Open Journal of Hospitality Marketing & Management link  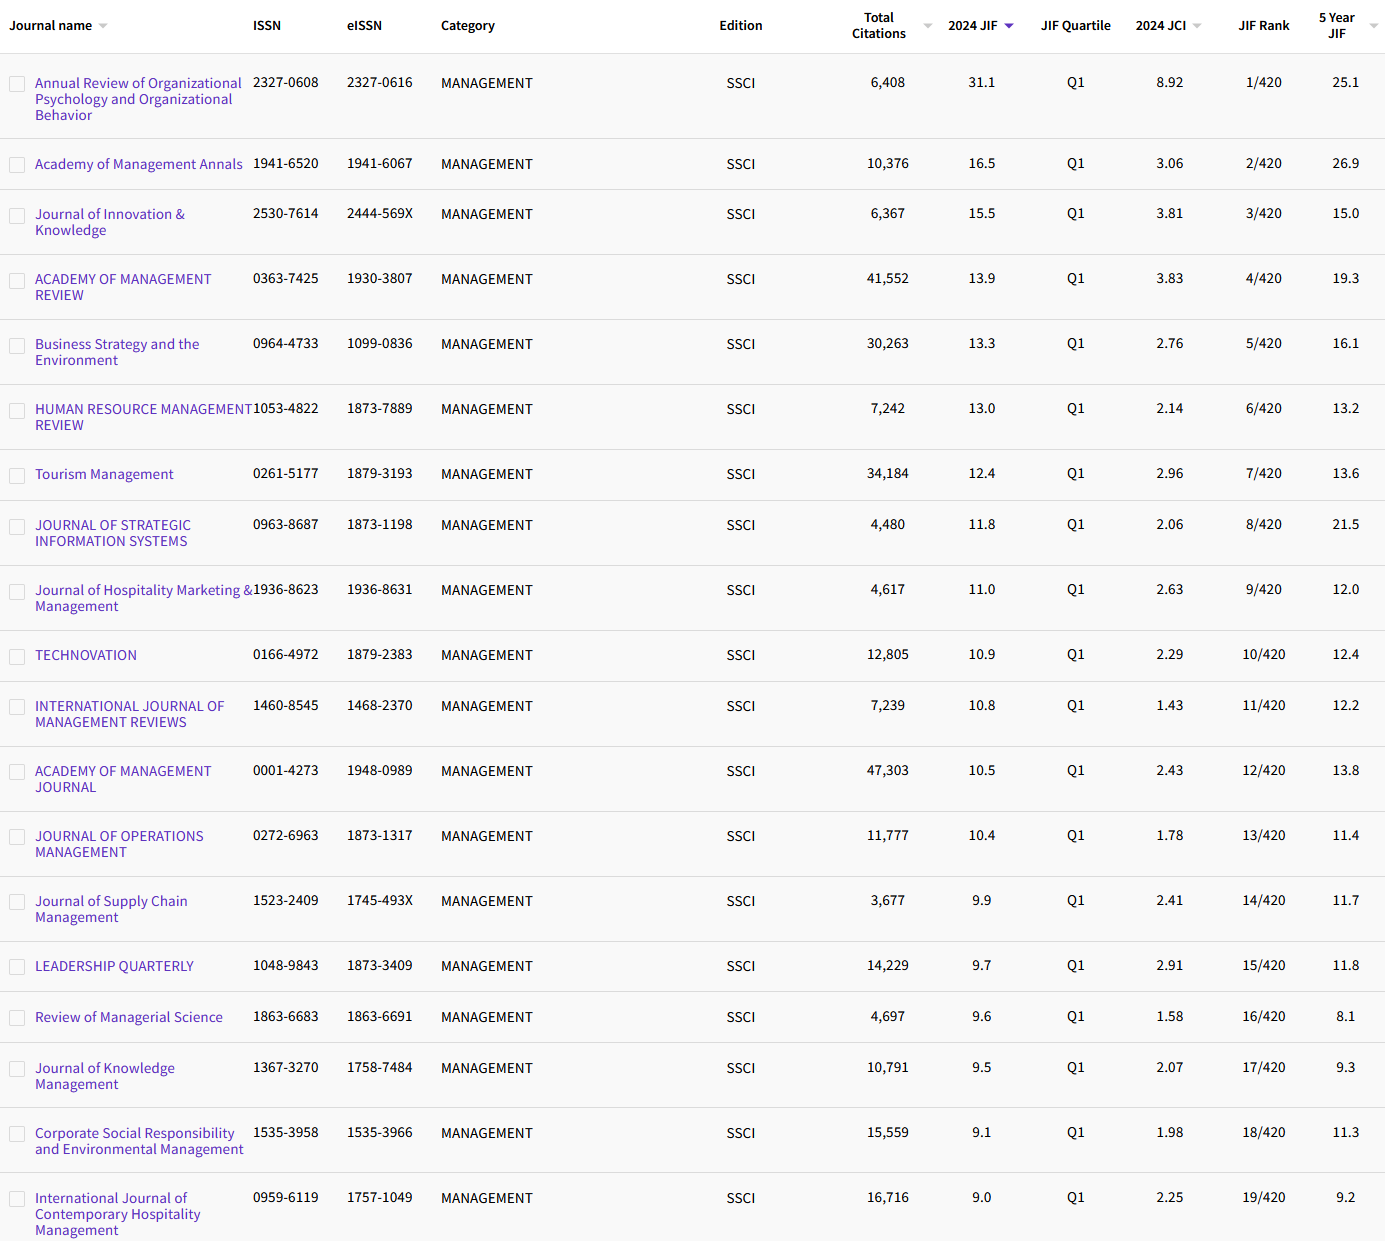coord(143,598)
